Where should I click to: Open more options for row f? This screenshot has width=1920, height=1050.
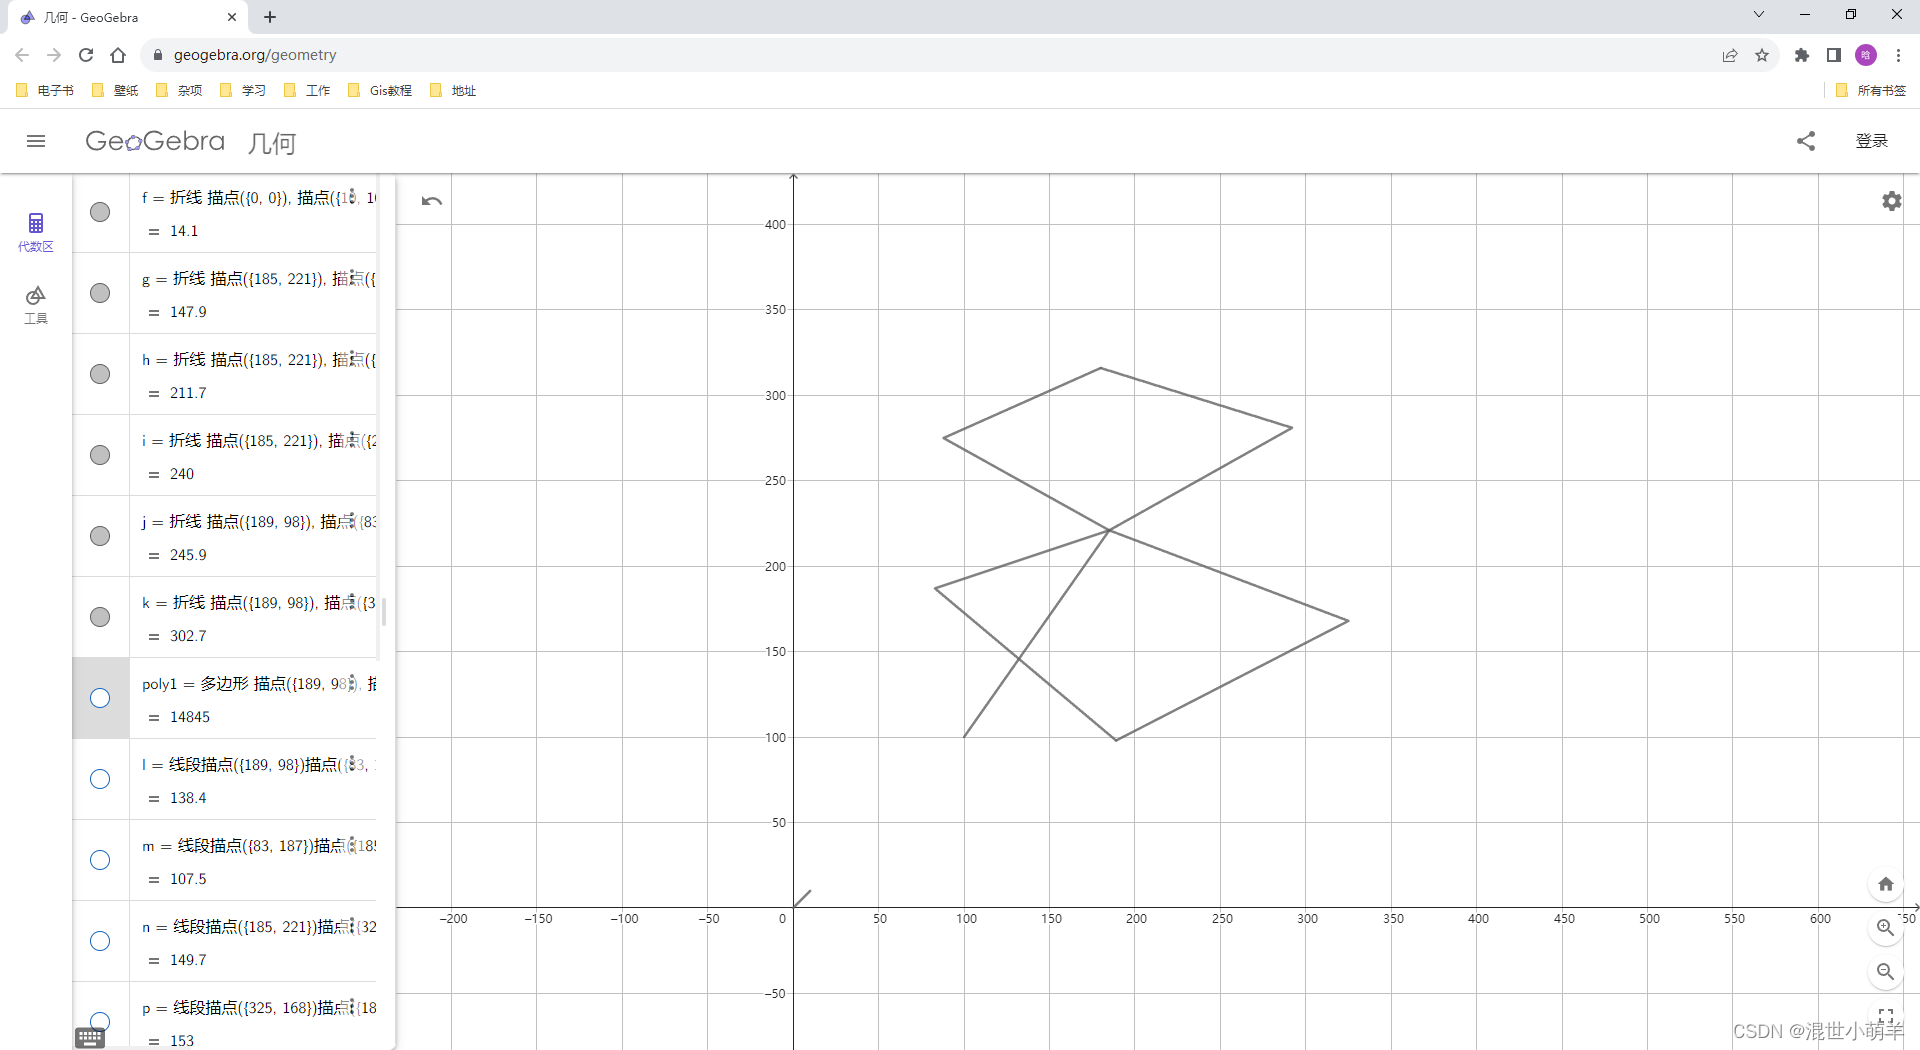352,197
